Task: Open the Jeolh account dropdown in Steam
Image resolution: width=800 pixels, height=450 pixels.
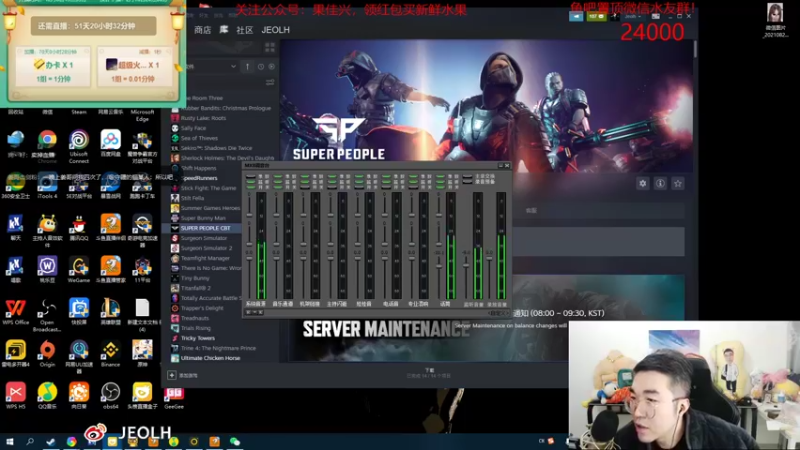Action: 633,16
